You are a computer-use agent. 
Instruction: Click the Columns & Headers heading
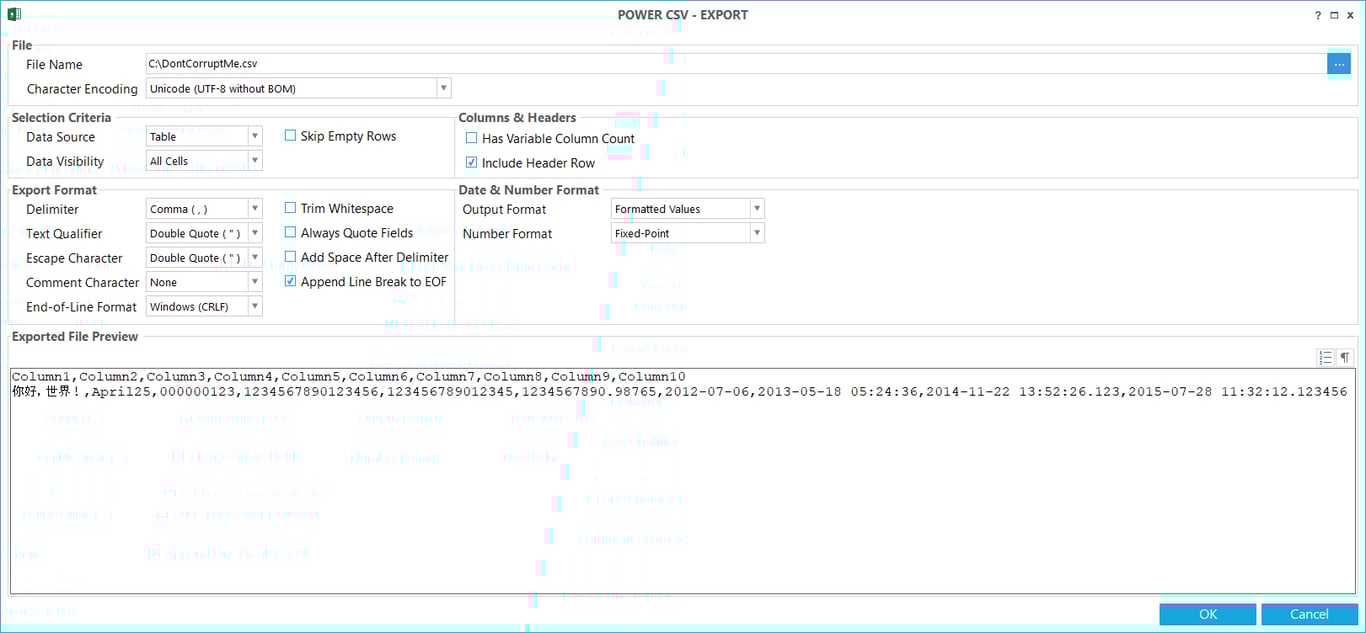(517, 118)
